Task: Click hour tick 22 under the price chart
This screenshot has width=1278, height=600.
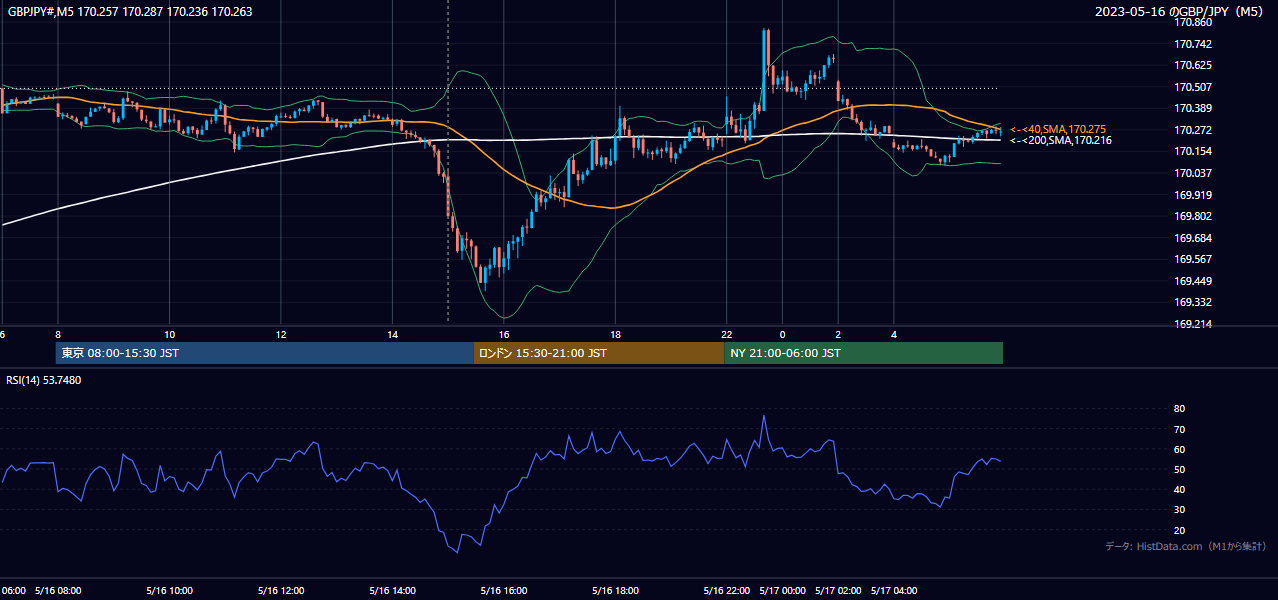Action: [727, 334]
